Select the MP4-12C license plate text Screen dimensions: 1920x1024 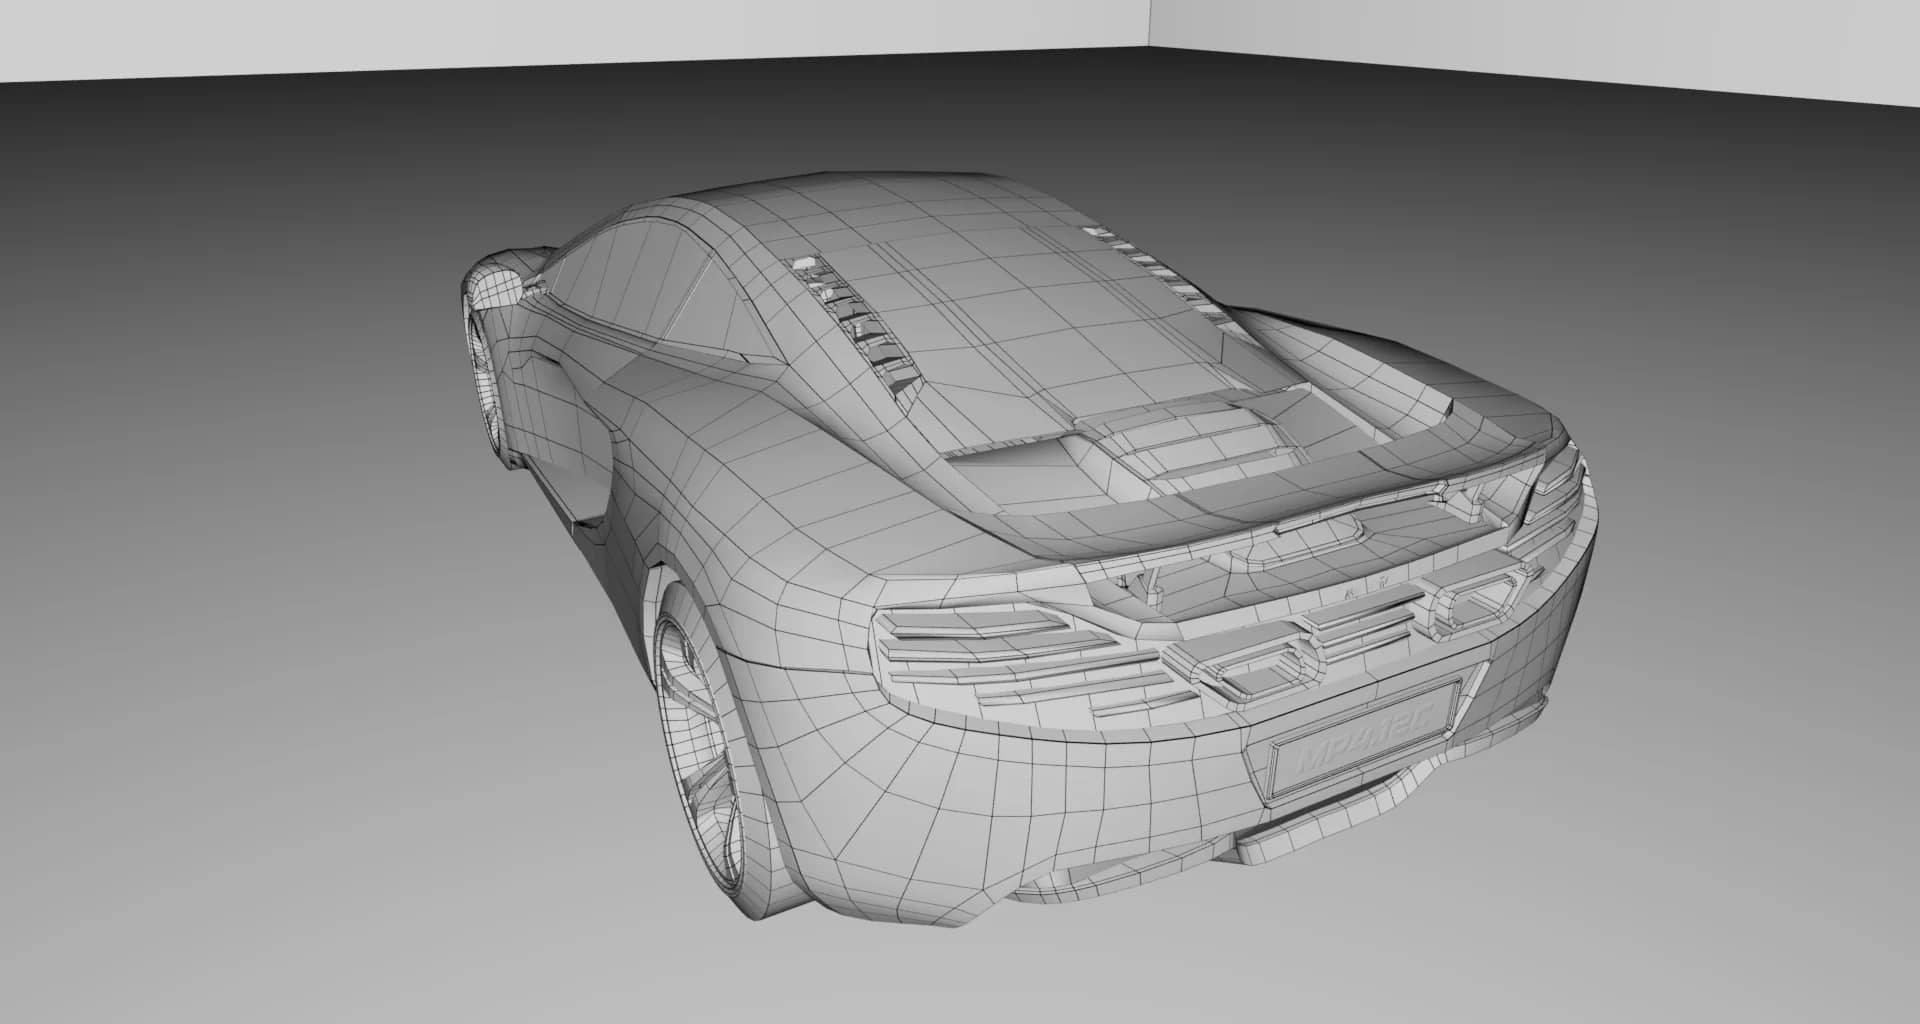[x=1366, y=737]
